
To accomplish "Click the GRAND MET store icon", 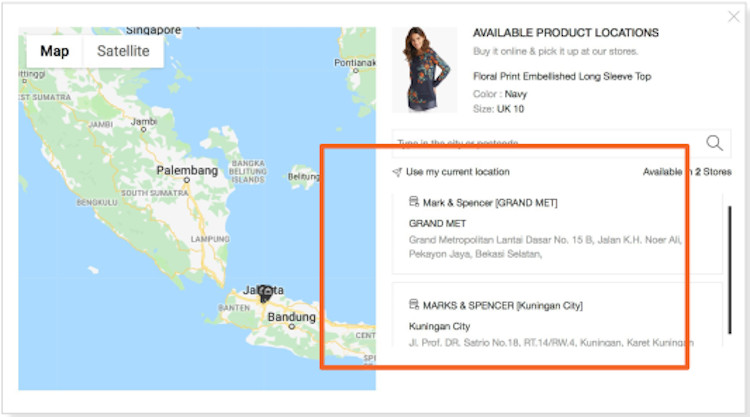I will (x=414, y=202).
